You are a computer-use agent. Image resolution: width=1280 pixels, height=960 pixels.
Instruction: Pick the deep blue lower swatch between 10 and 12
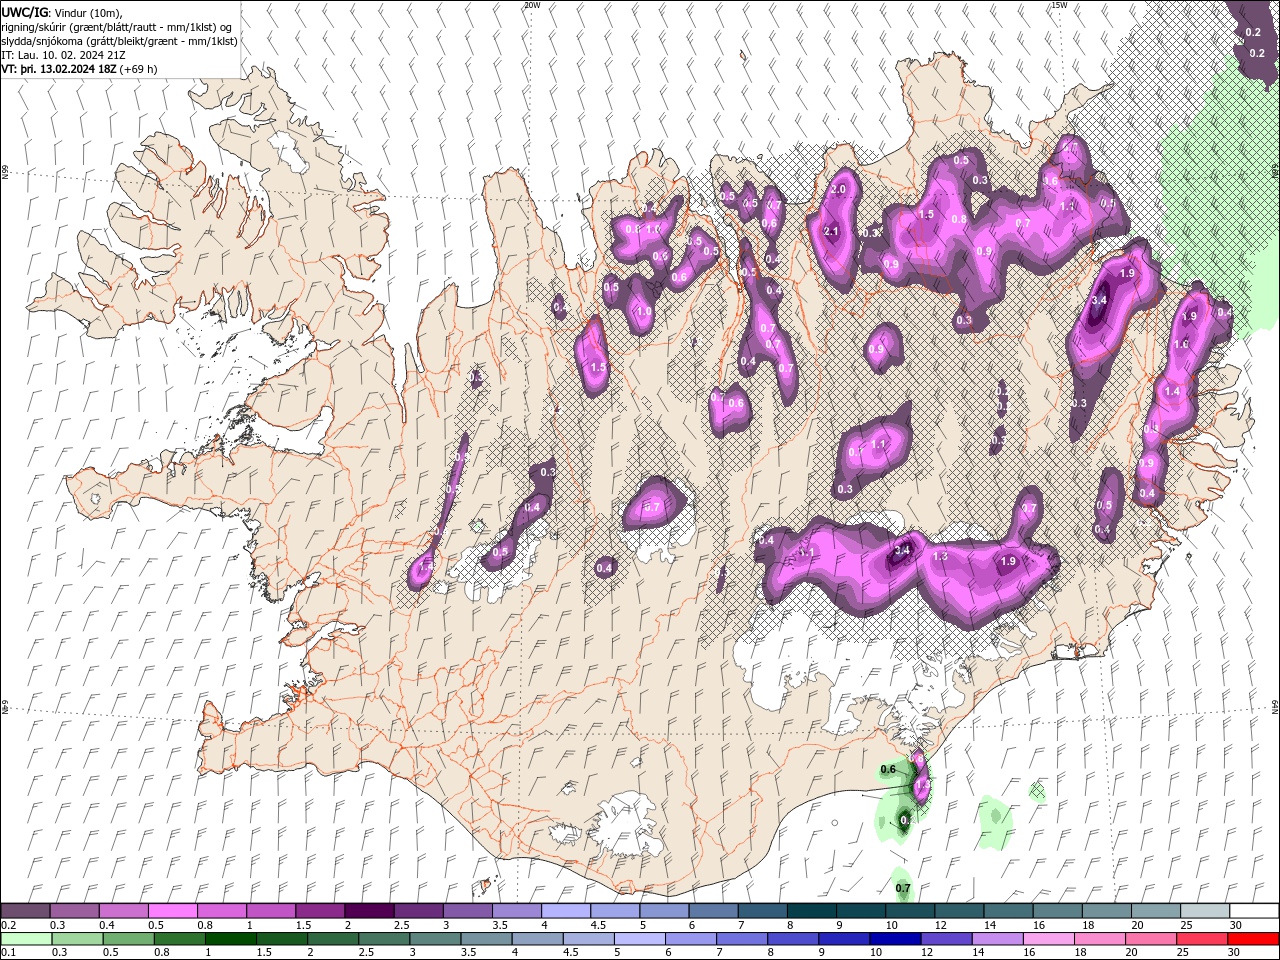click(894, 939)
